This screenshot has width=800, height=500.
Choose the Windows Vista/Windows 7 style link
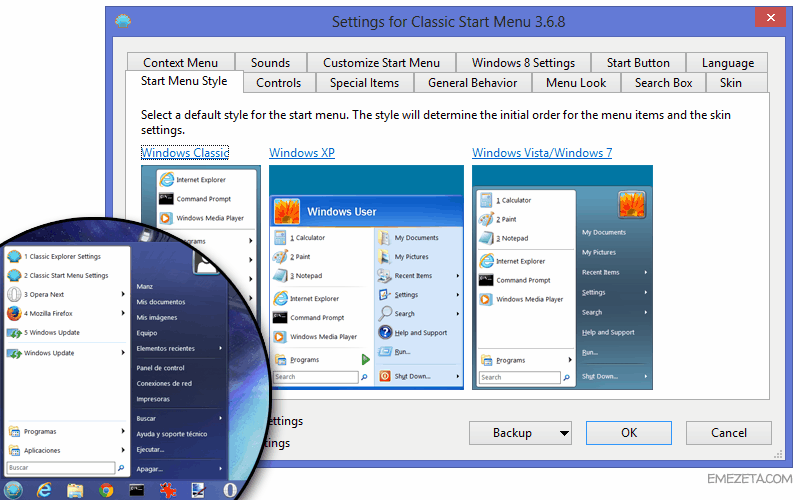[542, 153]
